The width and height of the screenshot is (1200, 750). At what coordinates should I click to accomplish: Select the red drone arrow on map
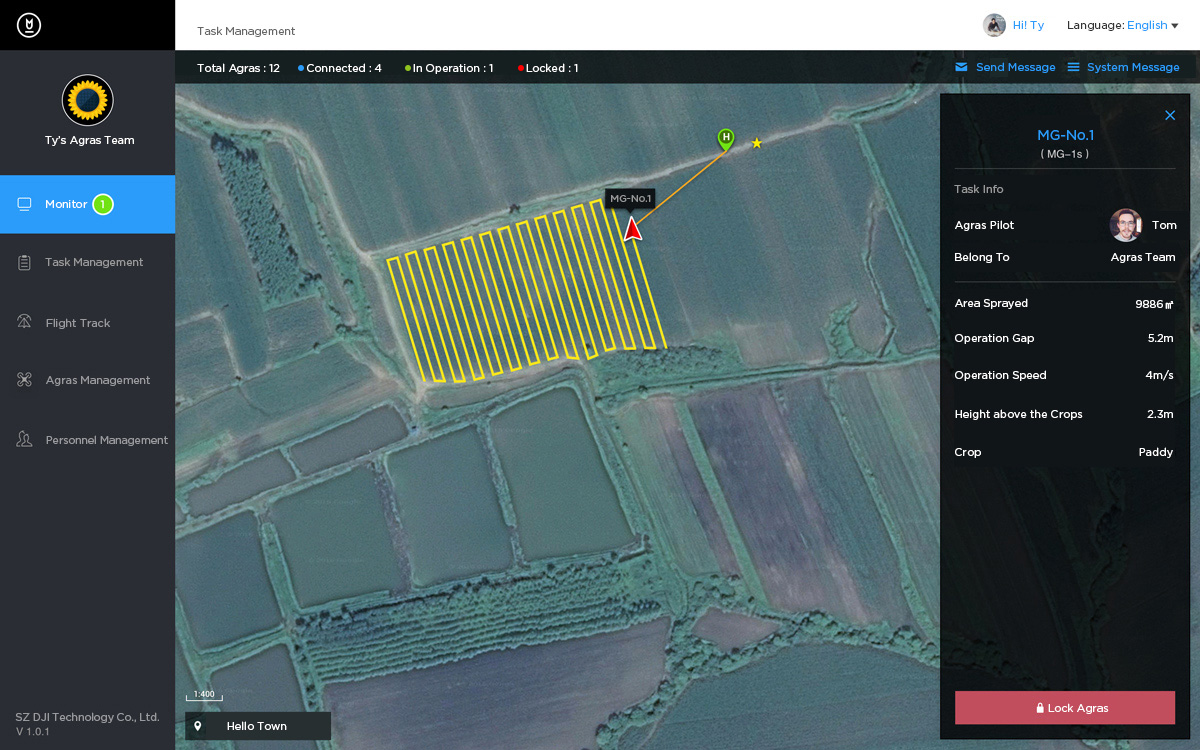[632, 228]
